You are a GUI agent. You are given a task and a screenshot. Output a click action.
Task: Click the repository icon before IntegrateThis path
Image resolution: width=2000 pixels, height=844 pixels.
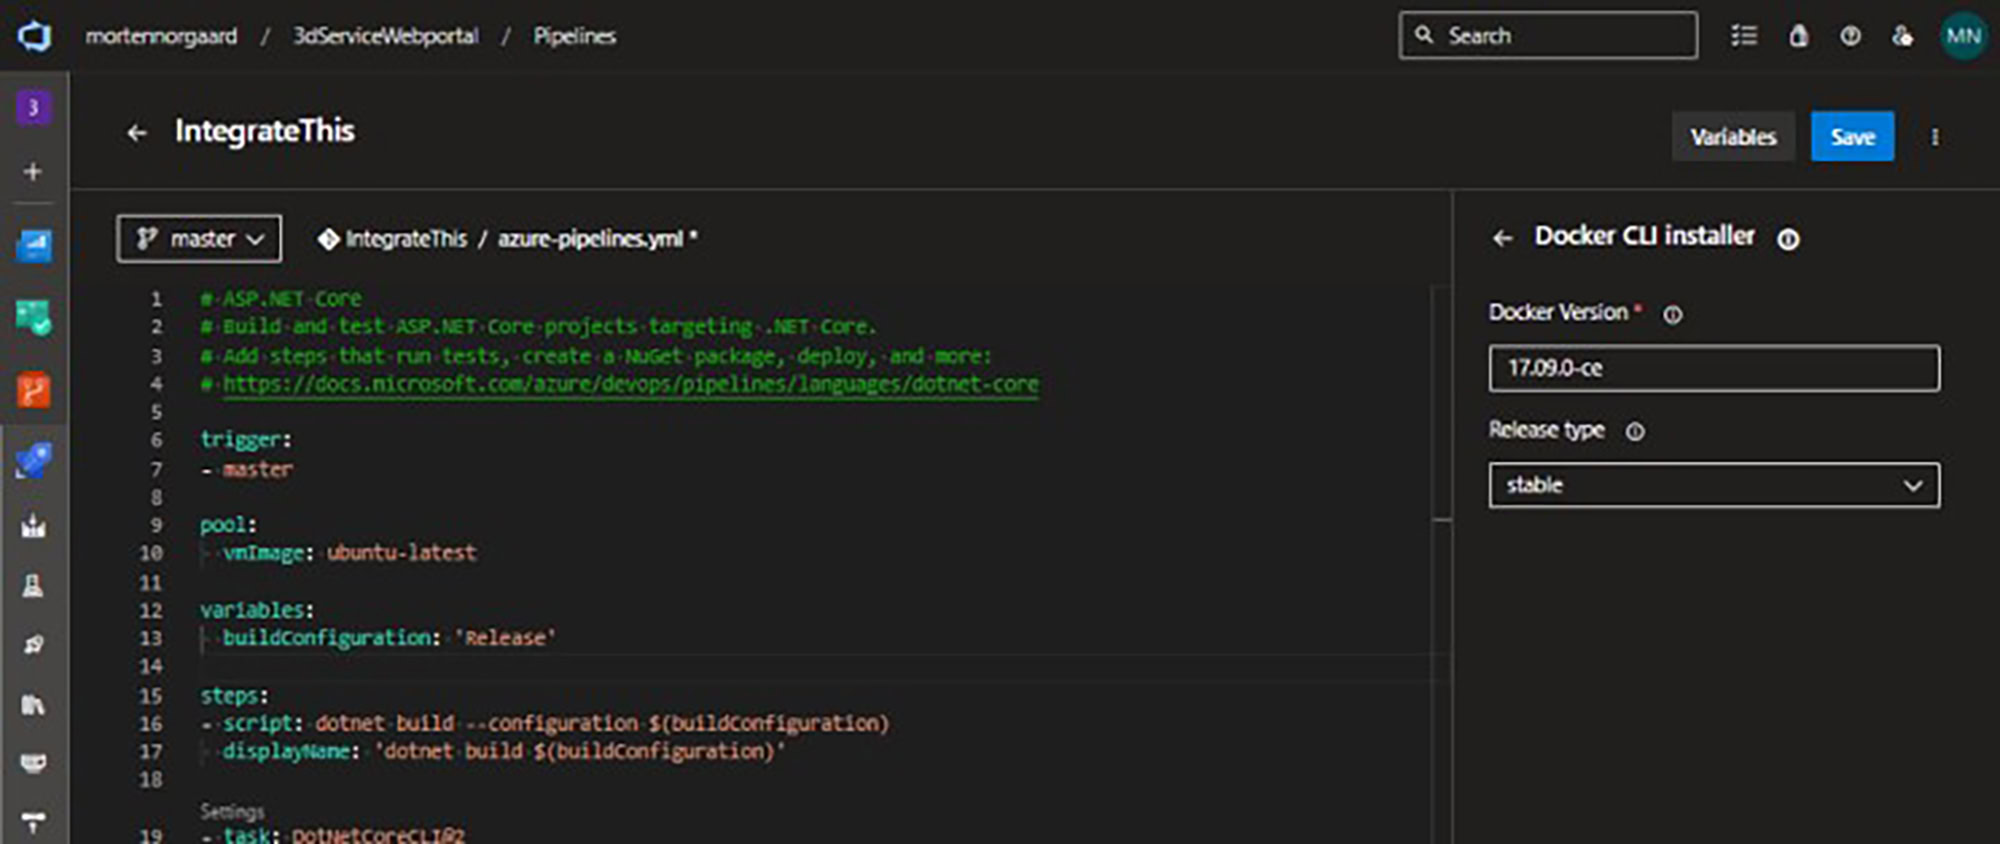coord(328,239)
